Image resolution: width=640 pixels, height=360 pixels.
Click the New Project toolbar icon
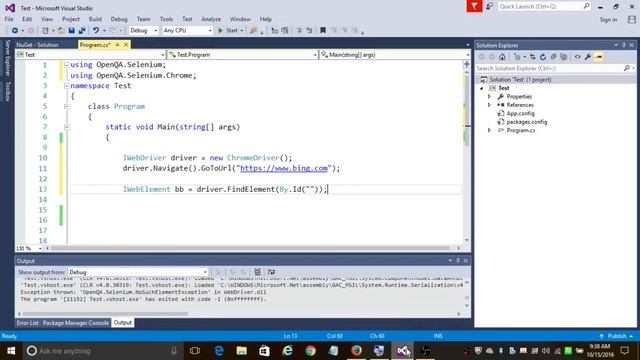tap(45, 31)
